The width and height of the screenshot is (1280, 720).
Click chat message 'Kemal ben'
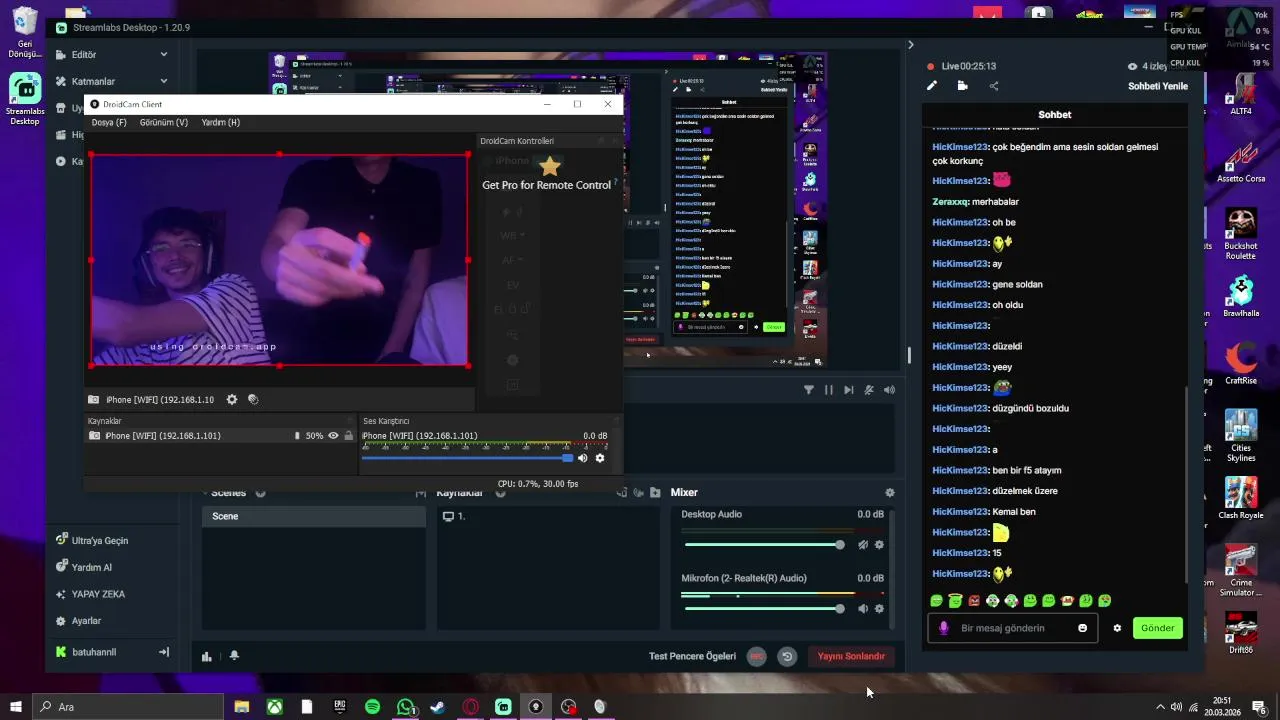[1014, 512]
